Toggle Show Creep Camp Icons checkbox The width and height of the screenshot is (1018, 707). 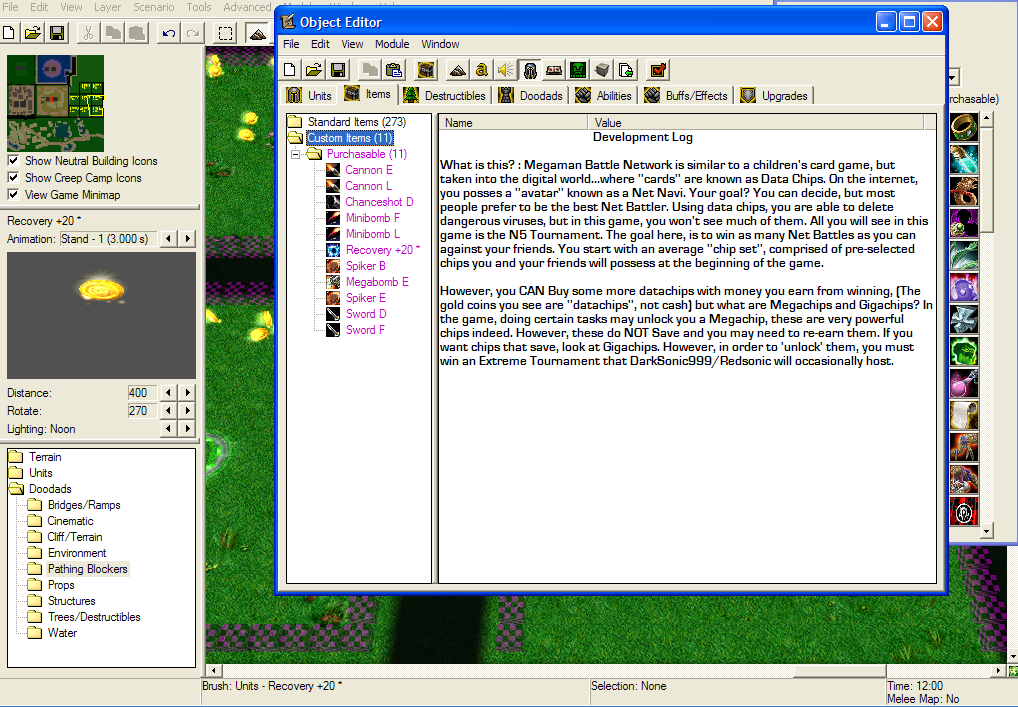click(13, 177)
